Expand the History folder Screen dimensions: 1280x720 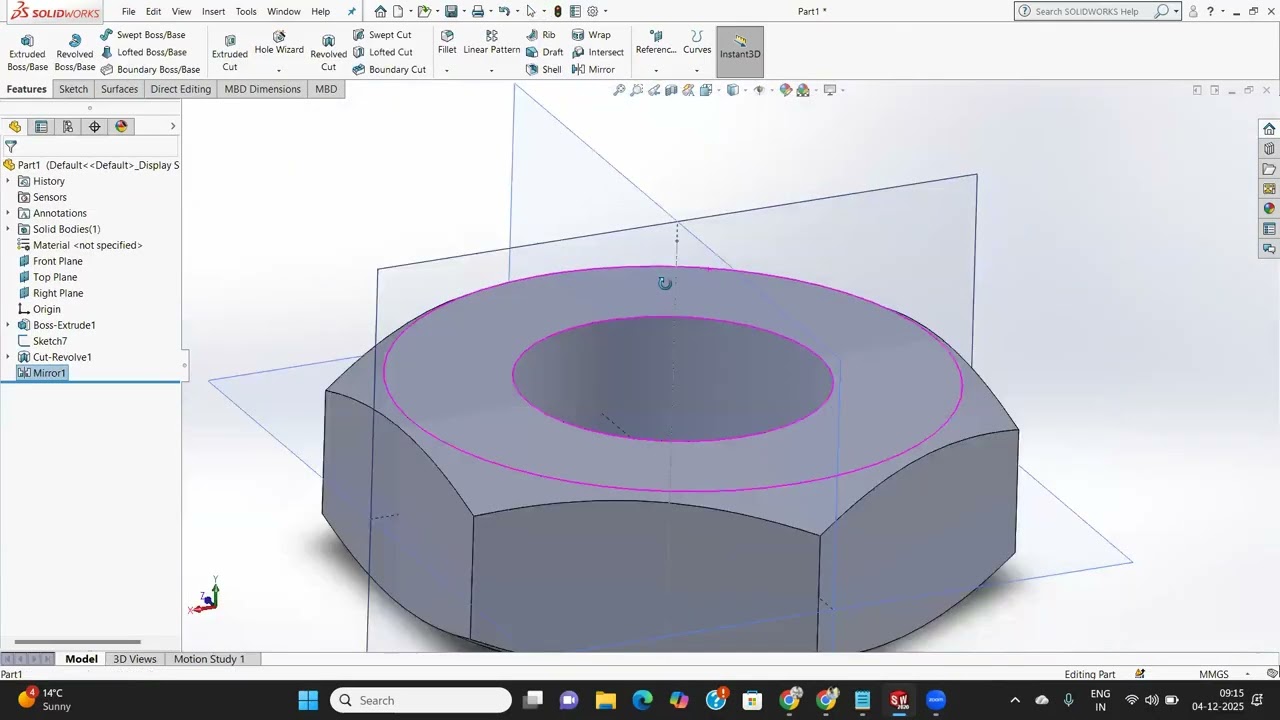coord(8,181)
